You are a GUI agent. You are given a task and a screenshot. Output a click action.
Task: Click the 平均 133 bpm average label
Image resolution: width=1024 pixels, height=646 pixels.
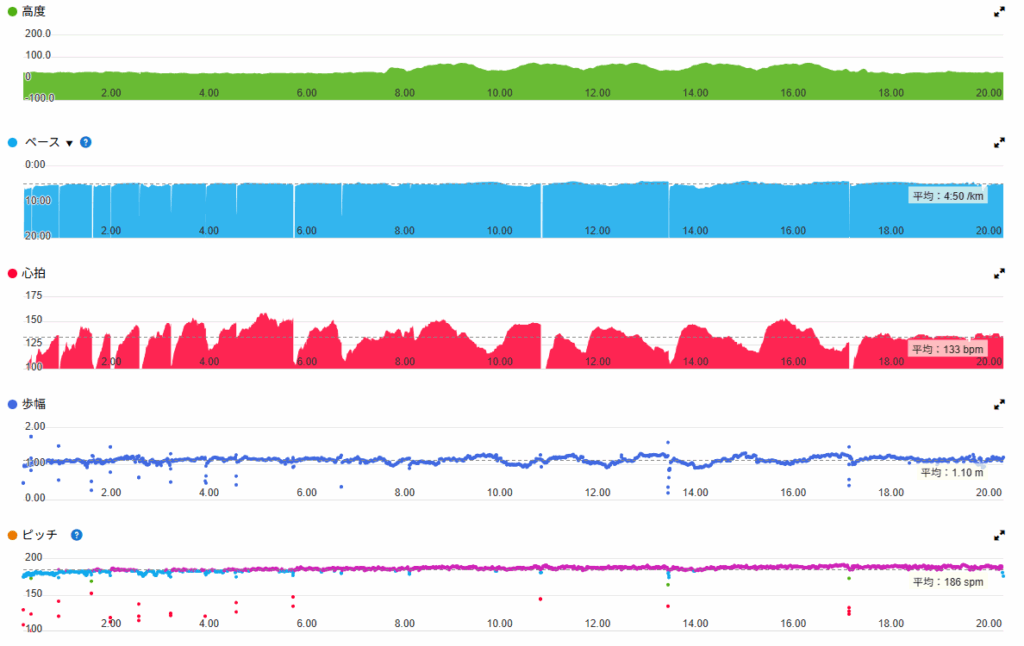pos(947,349)
